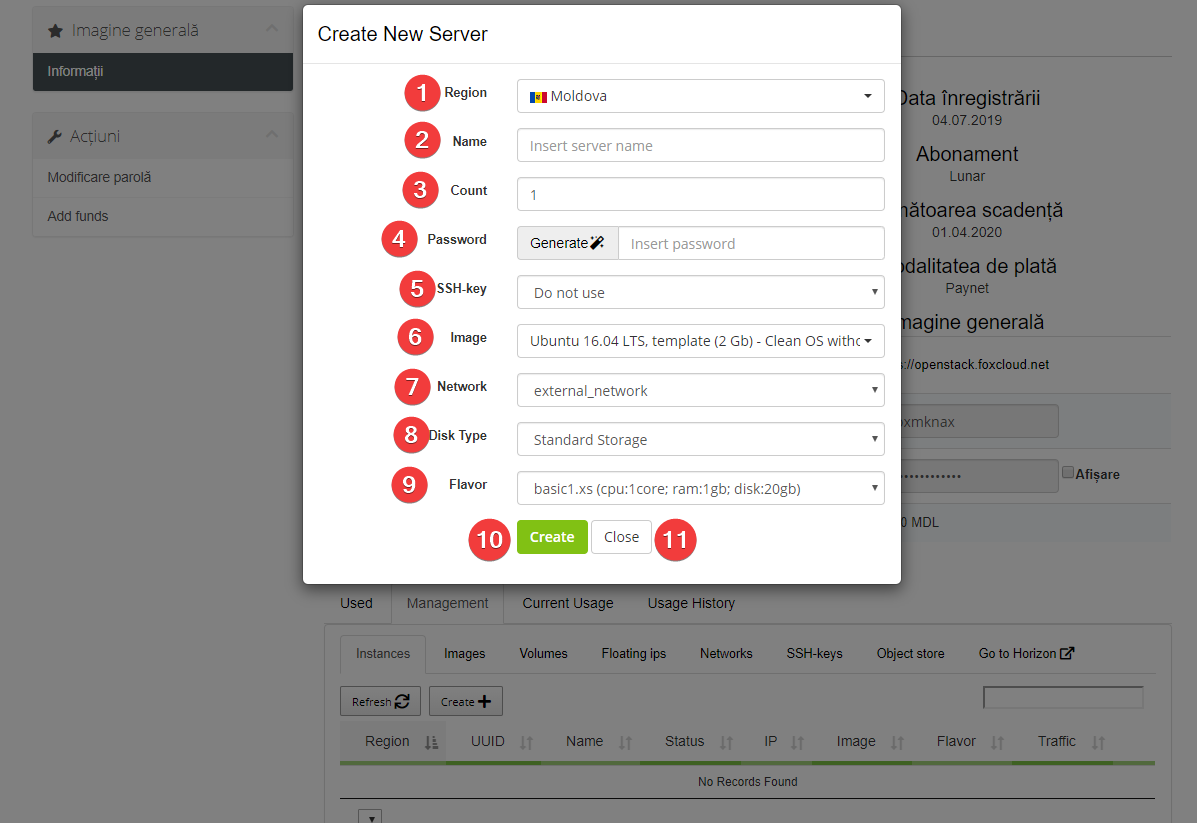
Task: Click the server Name input field
Action: (x=700, y=145)
